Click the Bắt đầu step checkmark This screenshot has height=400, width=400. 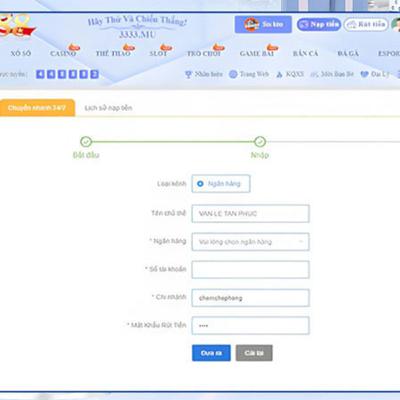point(86,142)
